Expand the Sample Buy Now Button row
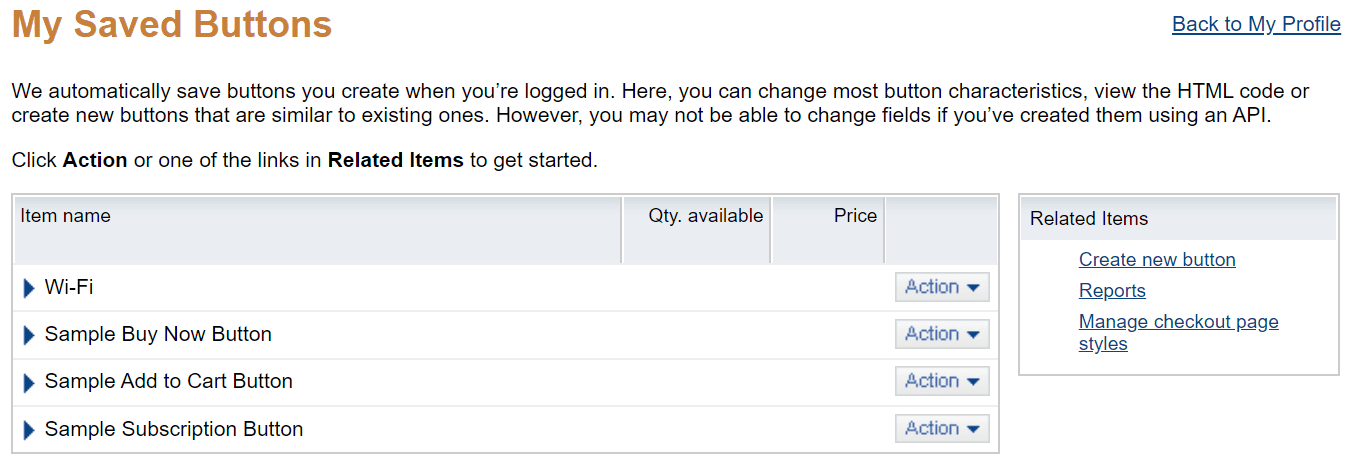Viewport: 1349px width, 461px height. (29, 336)
